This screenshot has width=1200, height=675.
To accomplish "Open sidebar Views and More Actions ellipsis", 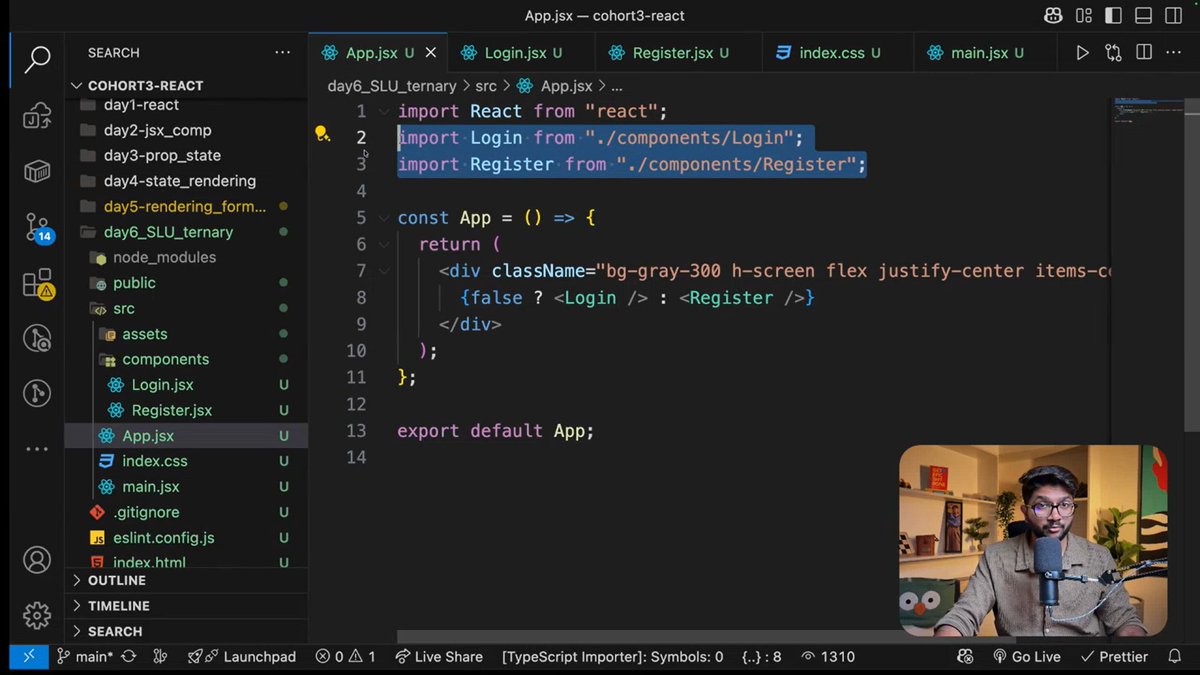I will point(285,53).
